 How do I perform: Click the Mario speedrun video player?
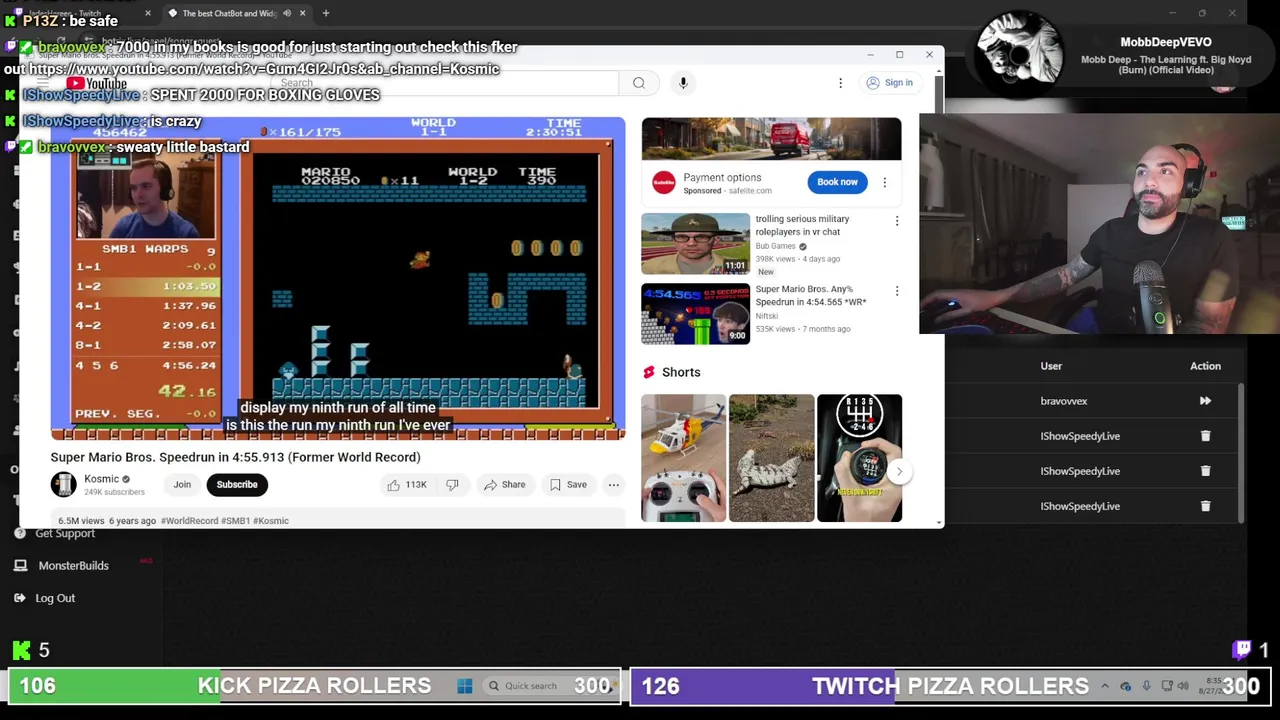tap(338, 279)
